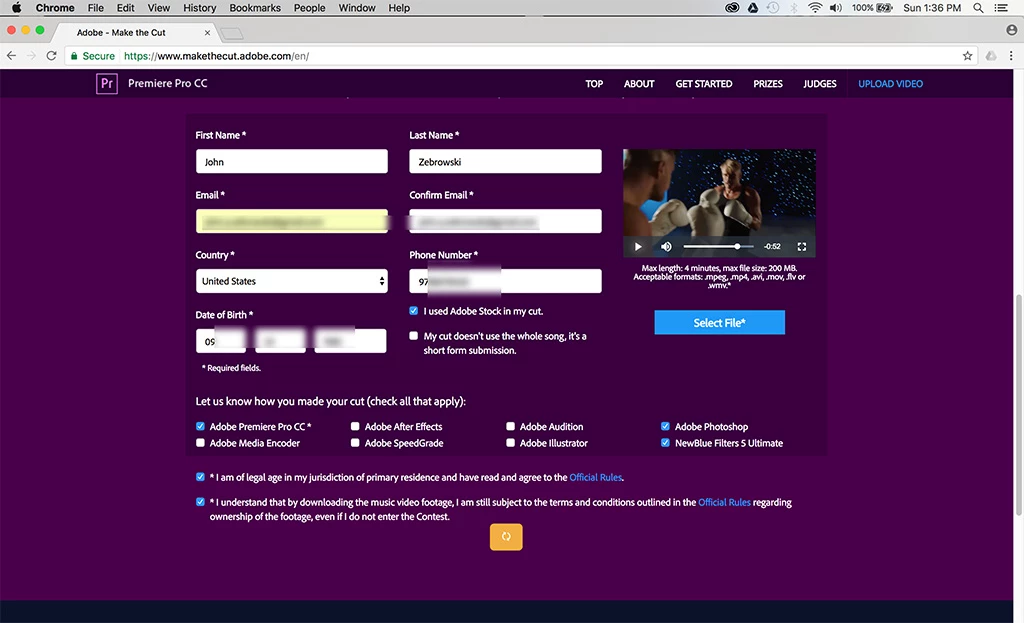1024x623 pixels.
Task: Adjust the video player progress slider
Action: coord(718,247)
